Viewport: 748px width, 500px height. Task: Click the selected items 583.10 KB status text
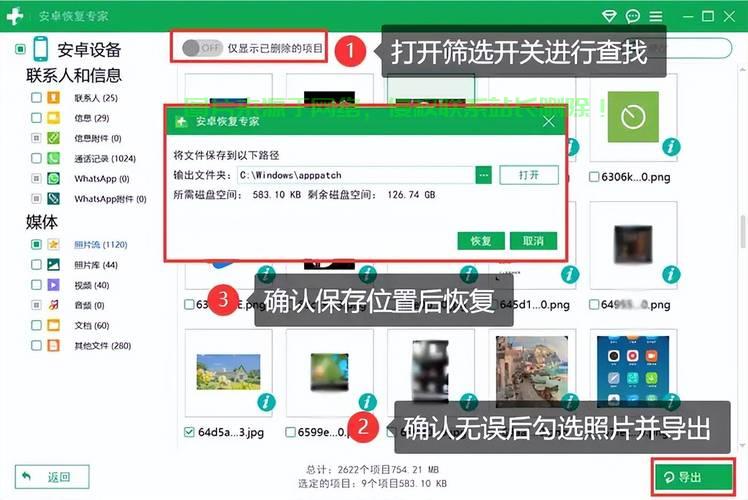(372, 483)
